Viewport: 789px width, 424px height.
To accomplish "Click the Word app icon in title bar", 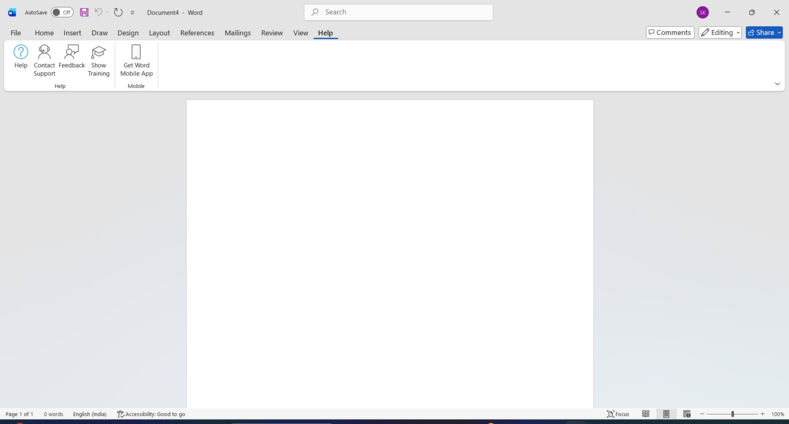I will pyautogui.click(x=12, y=13).
